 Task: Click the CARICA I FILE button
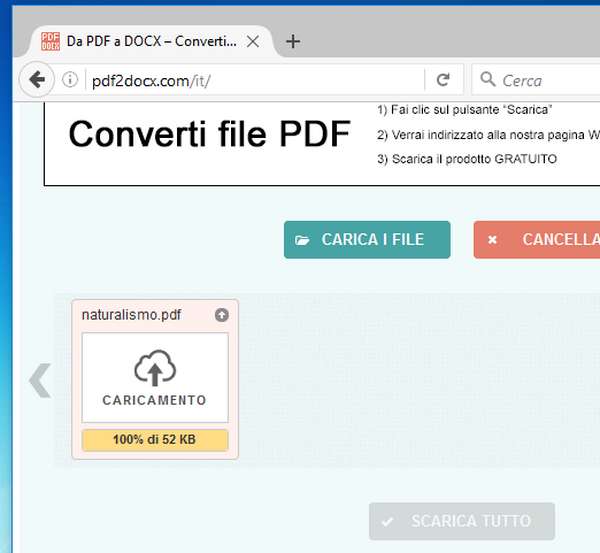367,240
